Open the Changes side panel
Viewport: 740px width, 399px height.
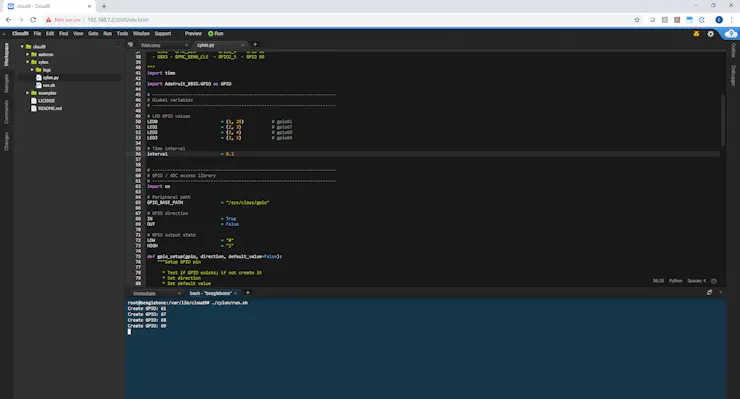point(7,142)
